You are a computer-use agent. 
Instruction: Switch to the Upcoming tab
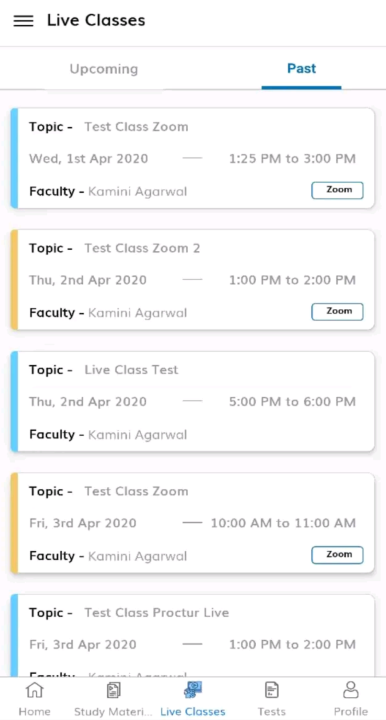pos(104,69)
